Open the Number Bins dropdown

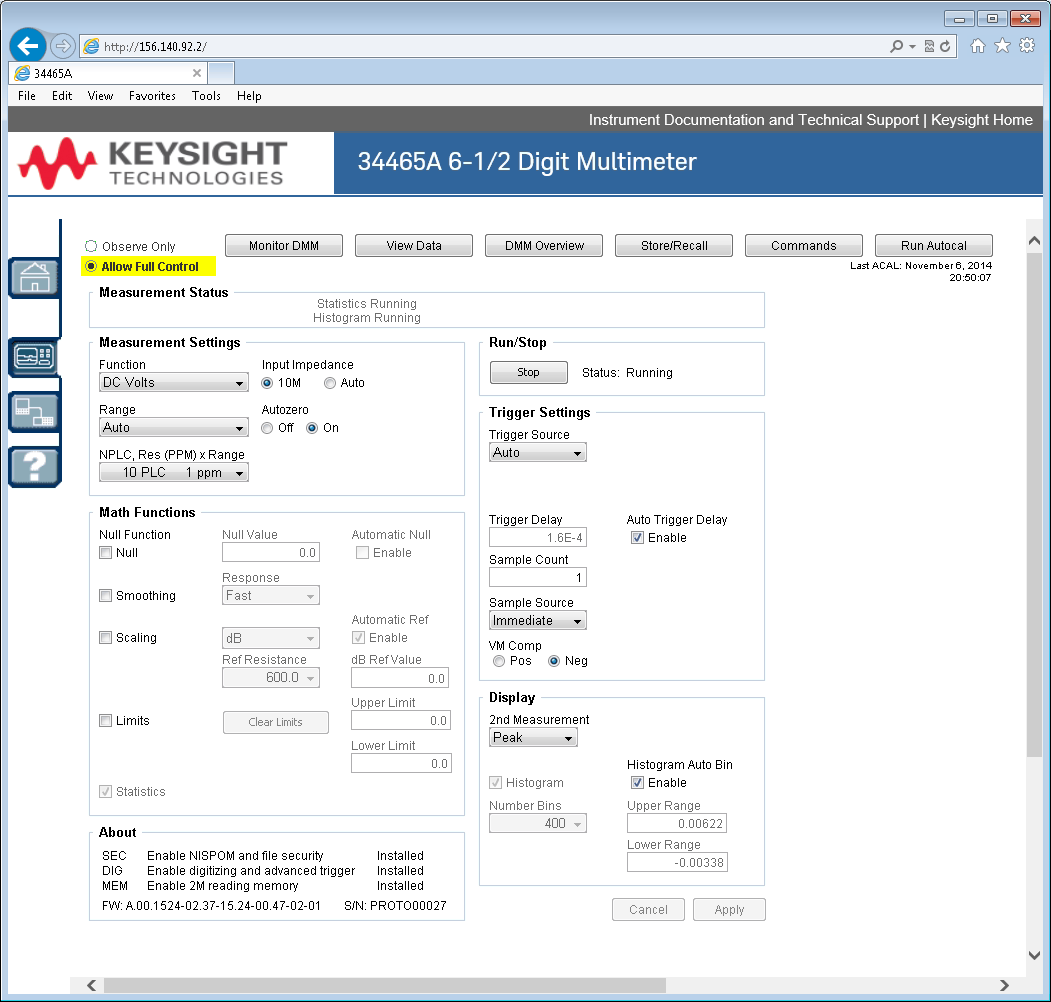point(538,823)
